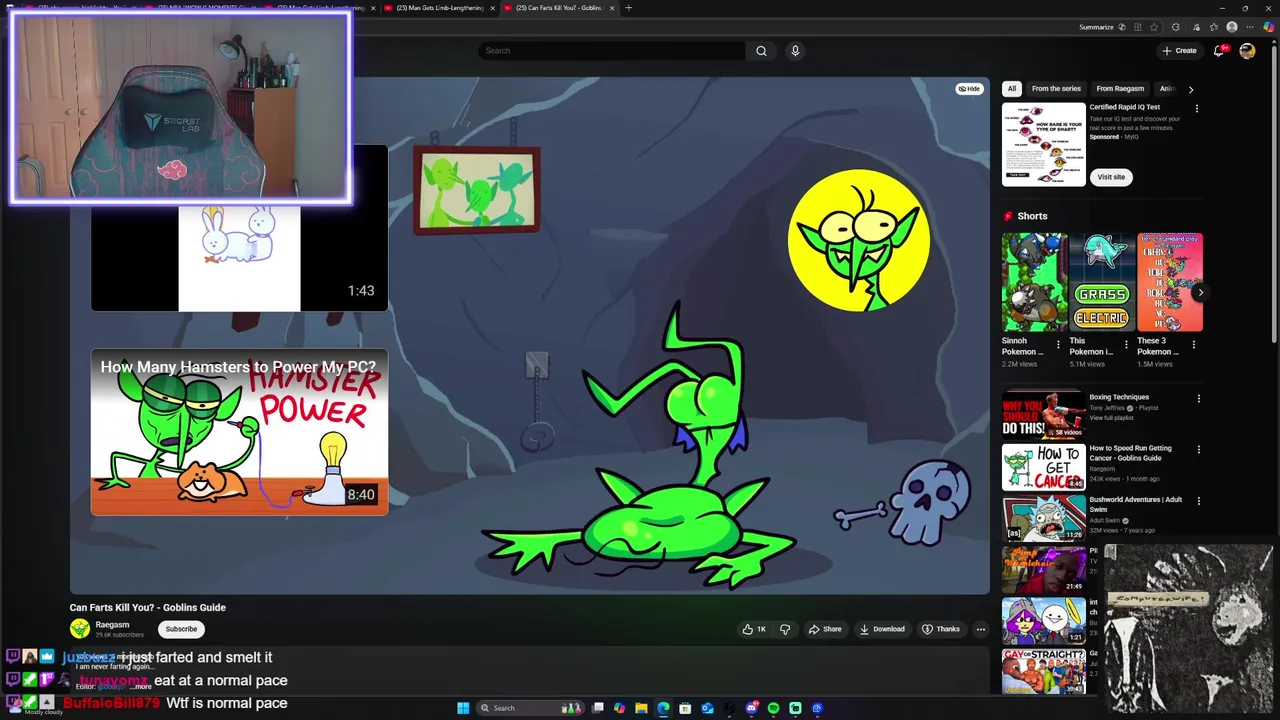
Task: Open options for Bushworld Adventures video
Action: point(1198,501)
